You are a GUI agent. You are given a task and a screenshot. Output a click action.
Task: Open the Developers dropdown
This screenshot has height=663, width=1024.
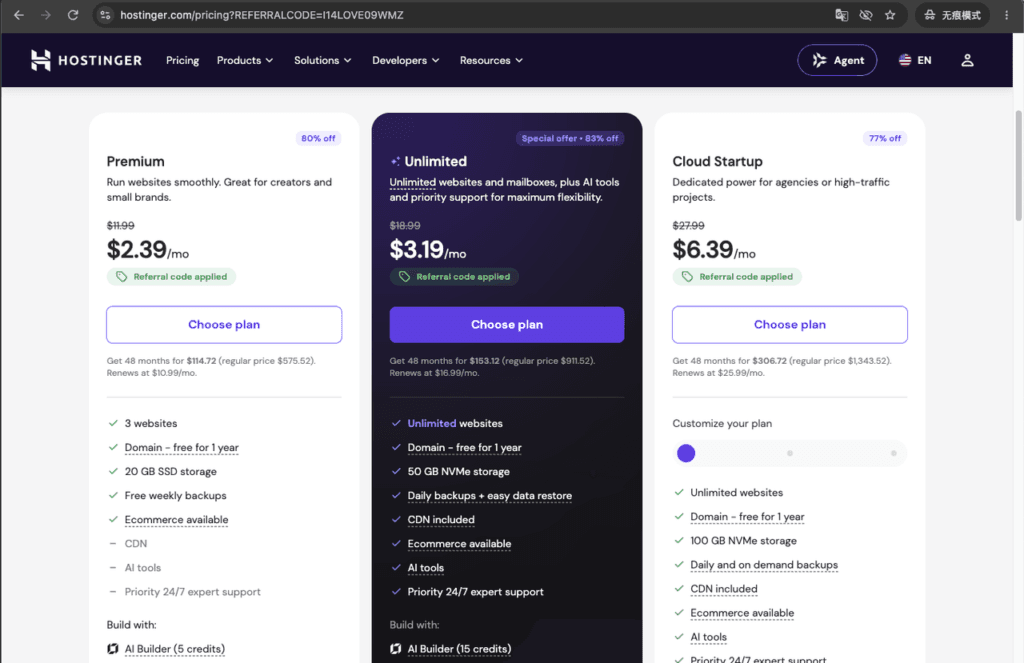(x=406, y=60)
